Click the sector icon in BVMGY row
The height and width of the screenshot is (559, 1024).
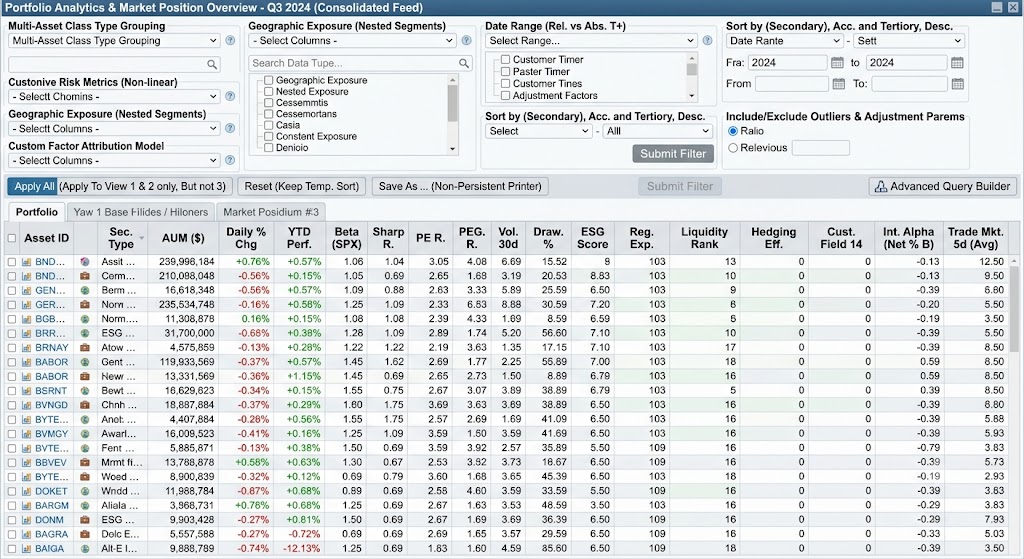coord(85,434)
